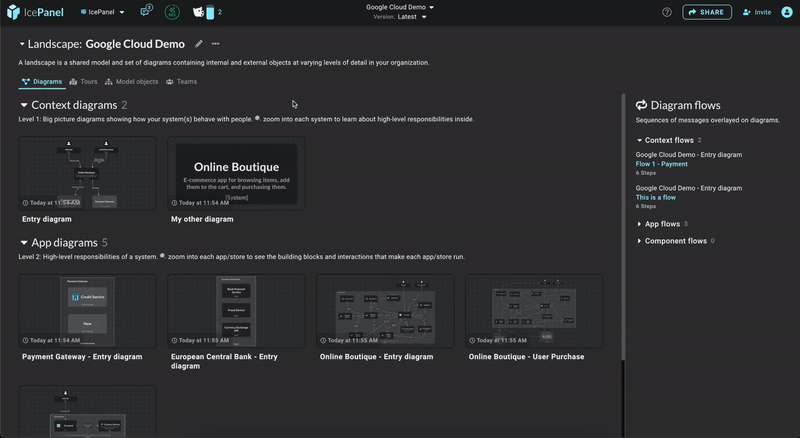Open the 'This is a flow' link
Screen dimensions: 800x438
(656, 197)
